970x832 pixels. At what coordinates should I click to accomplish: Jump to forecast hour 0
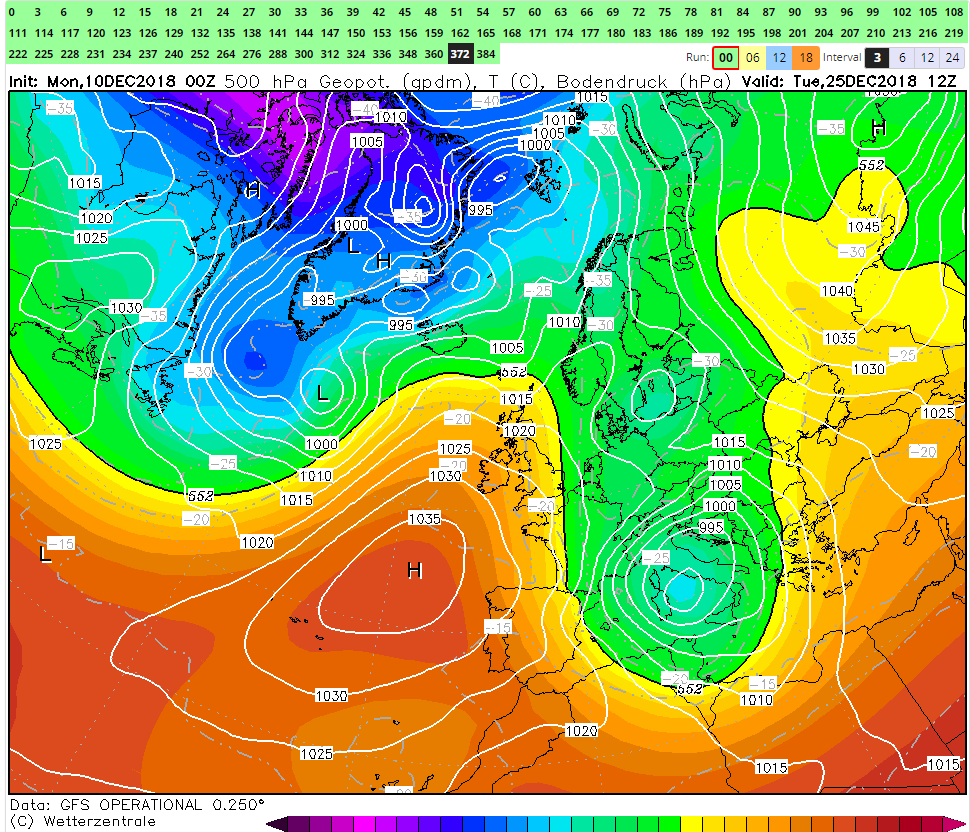click(12, 12)
